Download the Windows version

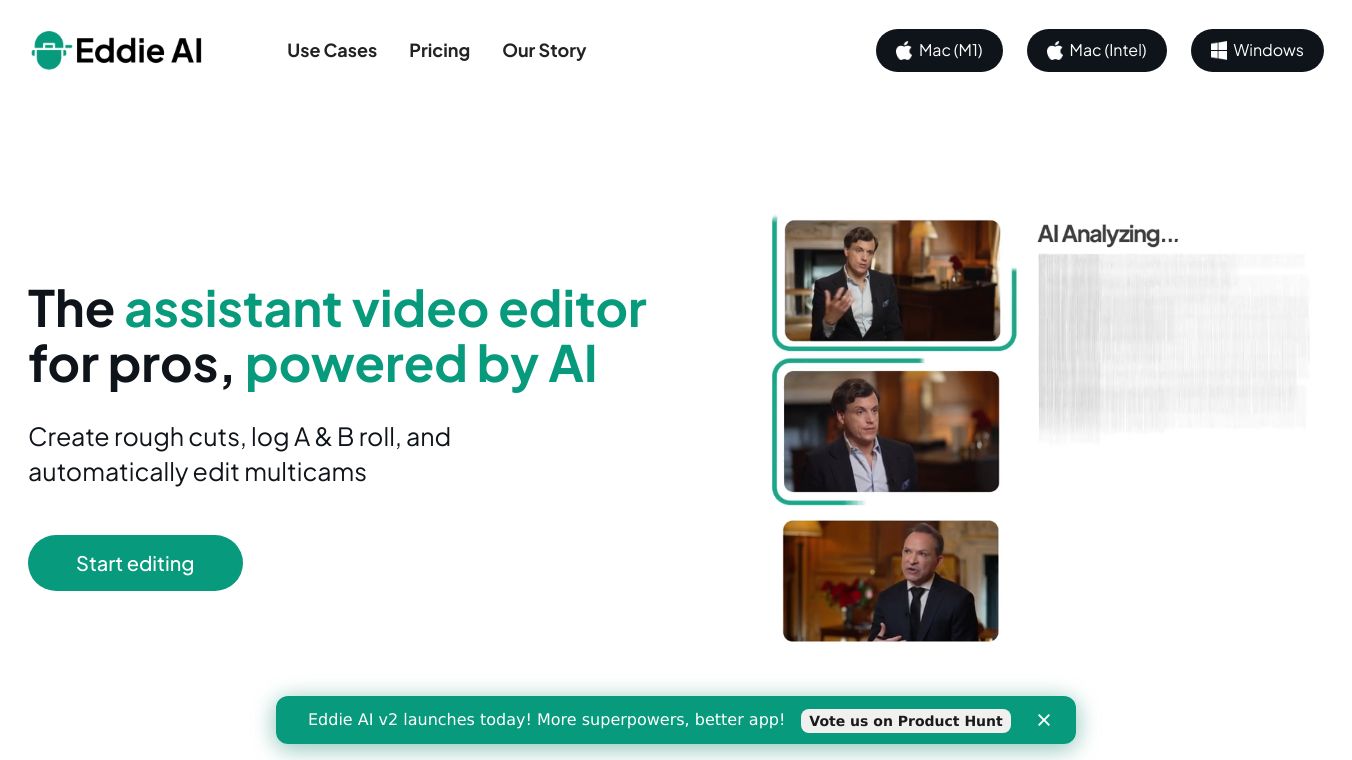[x=1257, y=51]
